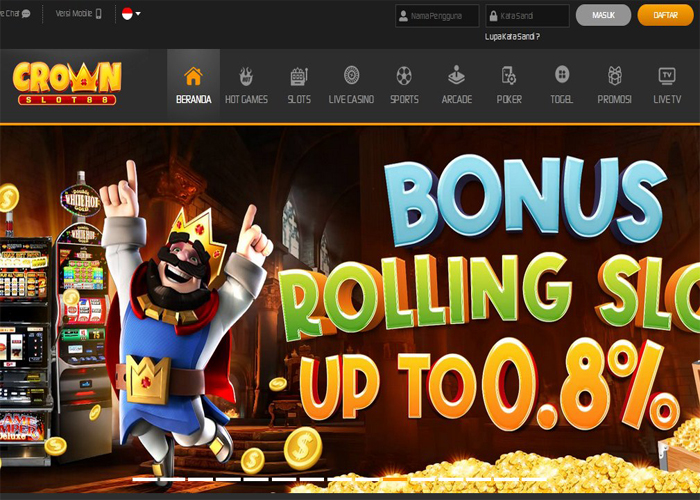Open the Indonesian flag language dropdown
The height and width of the screenshot is (500, 700).
(131, 14)
